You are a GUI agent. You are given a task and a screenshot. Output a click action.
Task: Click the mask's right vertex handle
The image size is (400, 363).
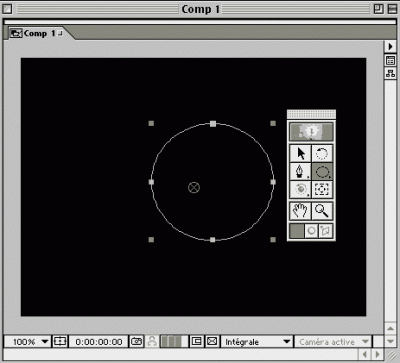(273, 182)
